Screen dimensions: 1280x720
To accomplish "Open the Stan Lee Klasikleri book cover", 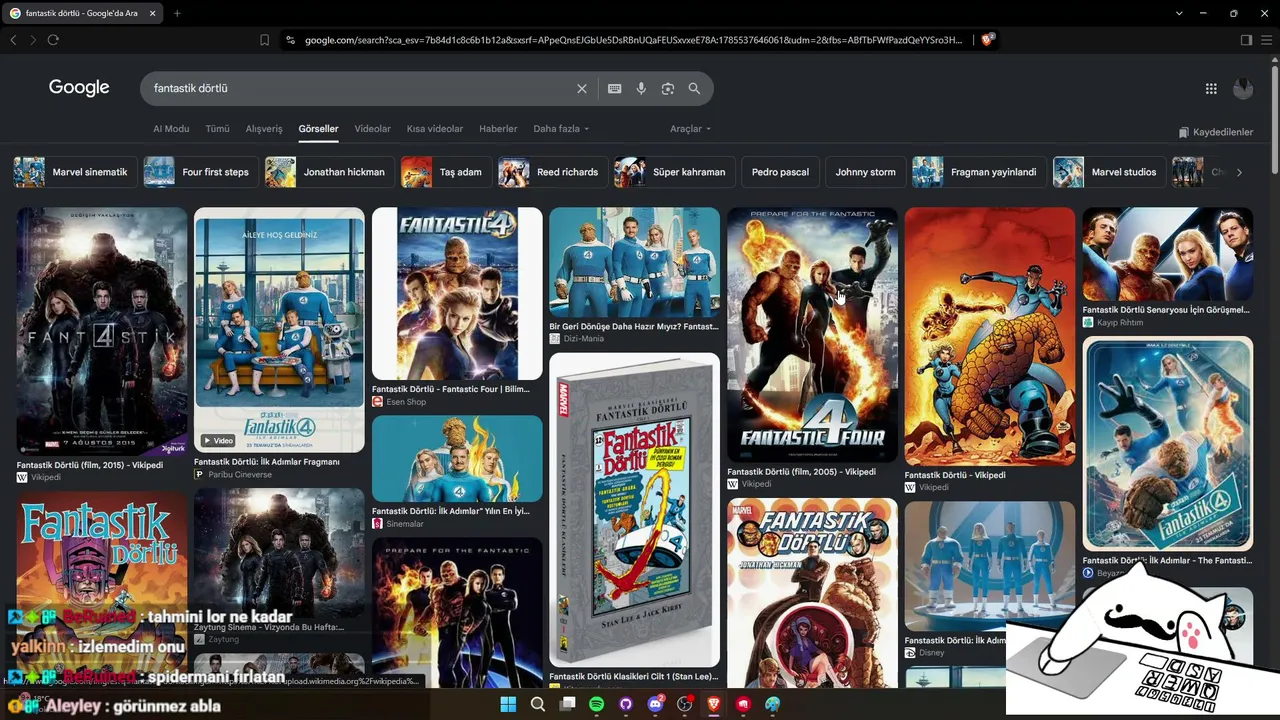I will (x=634, y=510).
